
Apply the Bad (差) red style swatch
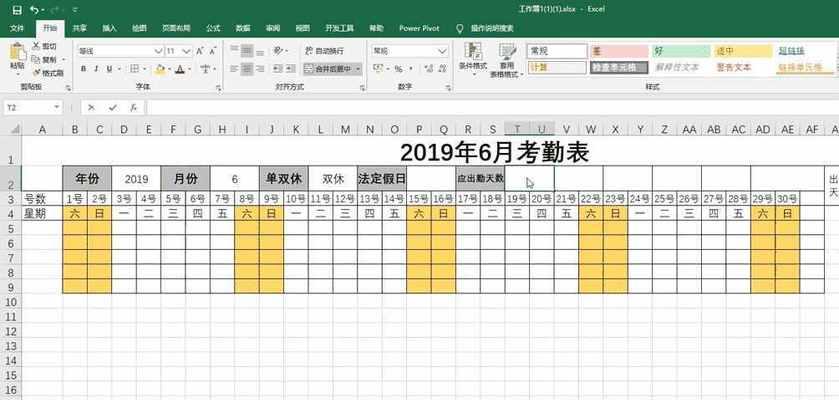click(x=619, y=51)
